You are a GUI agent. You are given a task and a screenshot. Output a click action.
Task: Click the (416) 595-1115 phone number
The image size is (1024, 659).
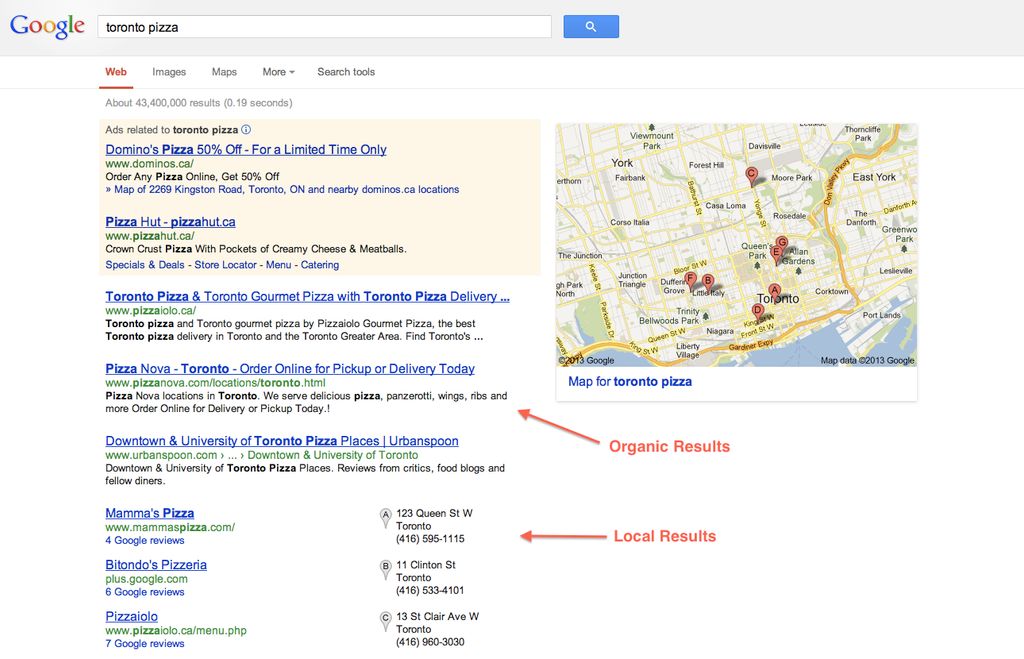click(x=430, y=539)
